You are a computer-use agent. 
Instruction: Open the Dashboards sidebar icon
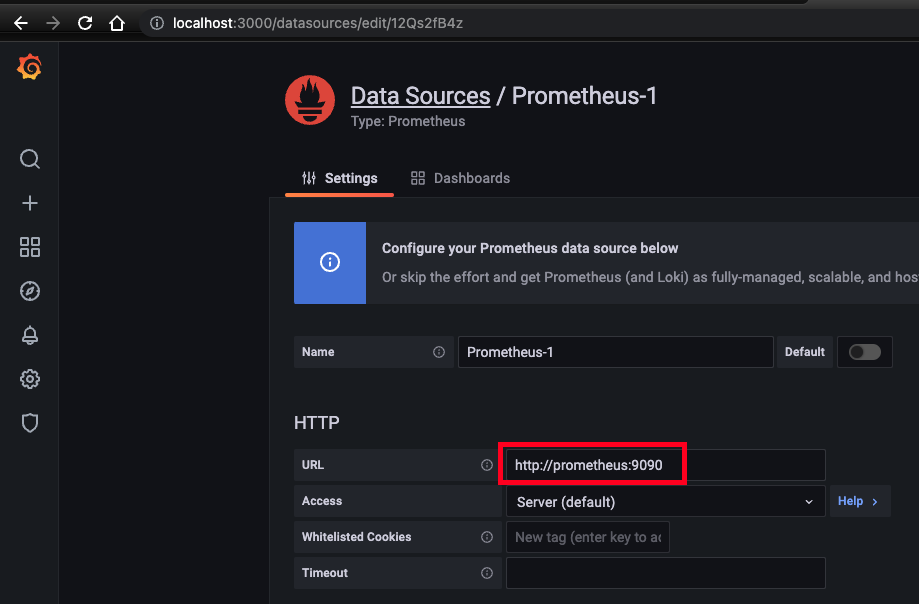tap(29, 247)
